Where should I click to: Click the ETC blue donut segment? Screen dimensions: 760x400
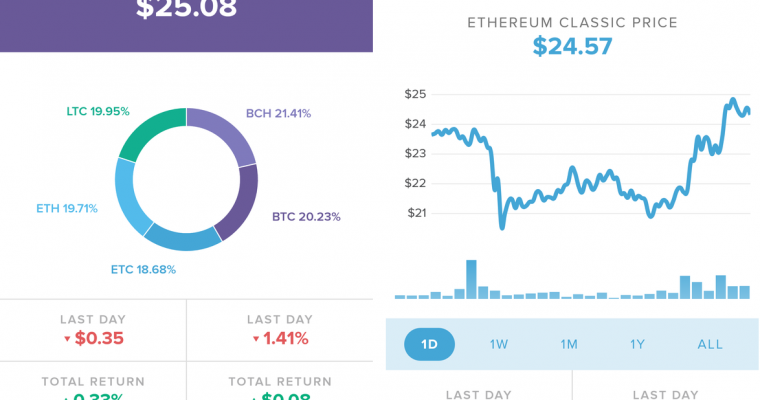coord(180,238)
